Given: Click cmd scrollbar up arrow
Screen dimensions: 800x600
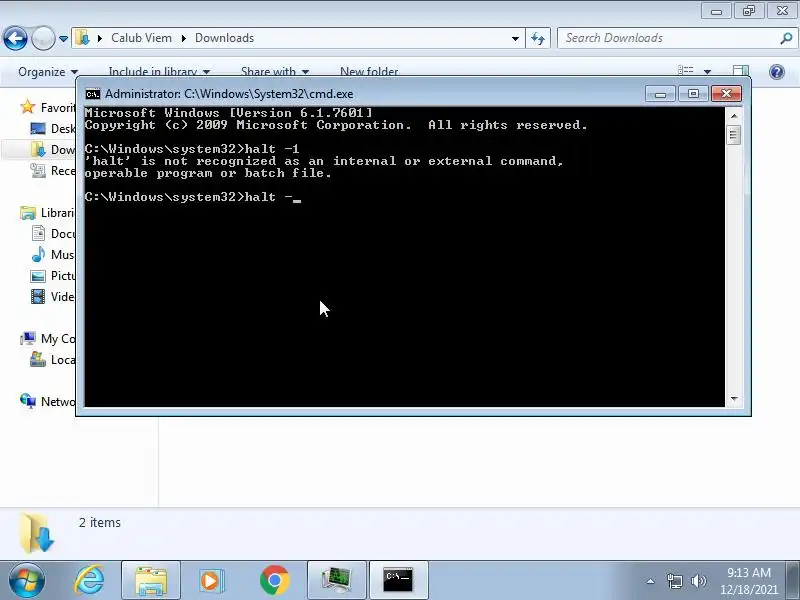Looking at the screenshot, I should point(734,116).
